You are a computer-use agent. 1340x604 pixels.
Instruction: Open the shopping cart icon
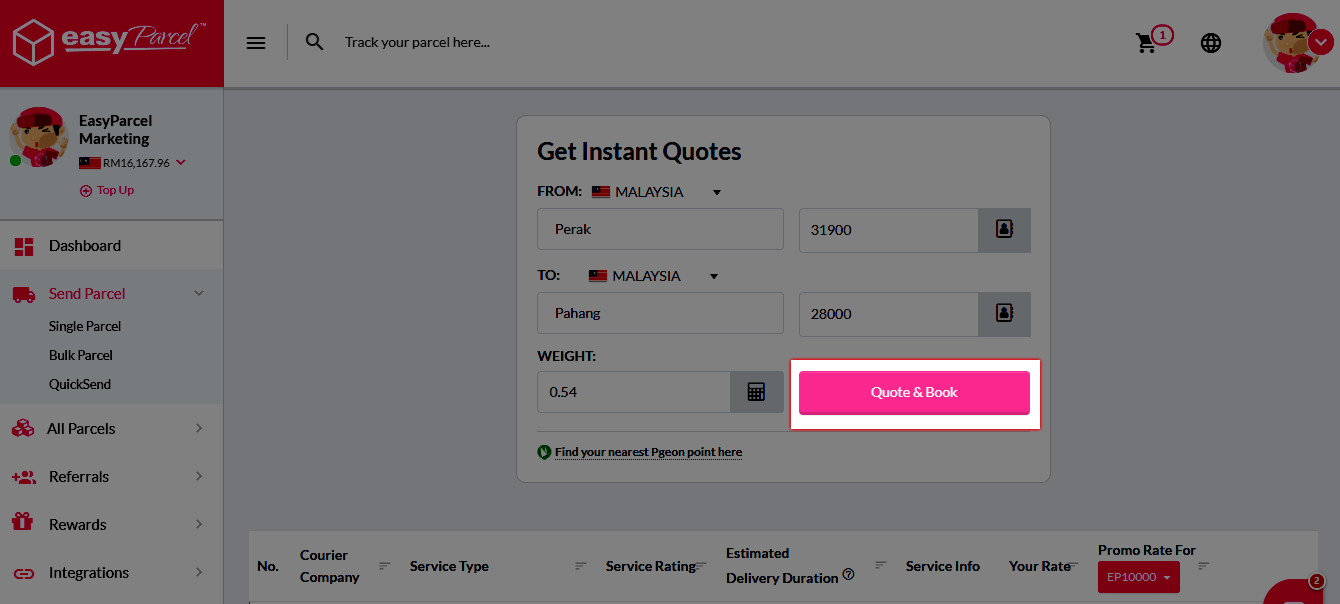(x=1146, y=43)
